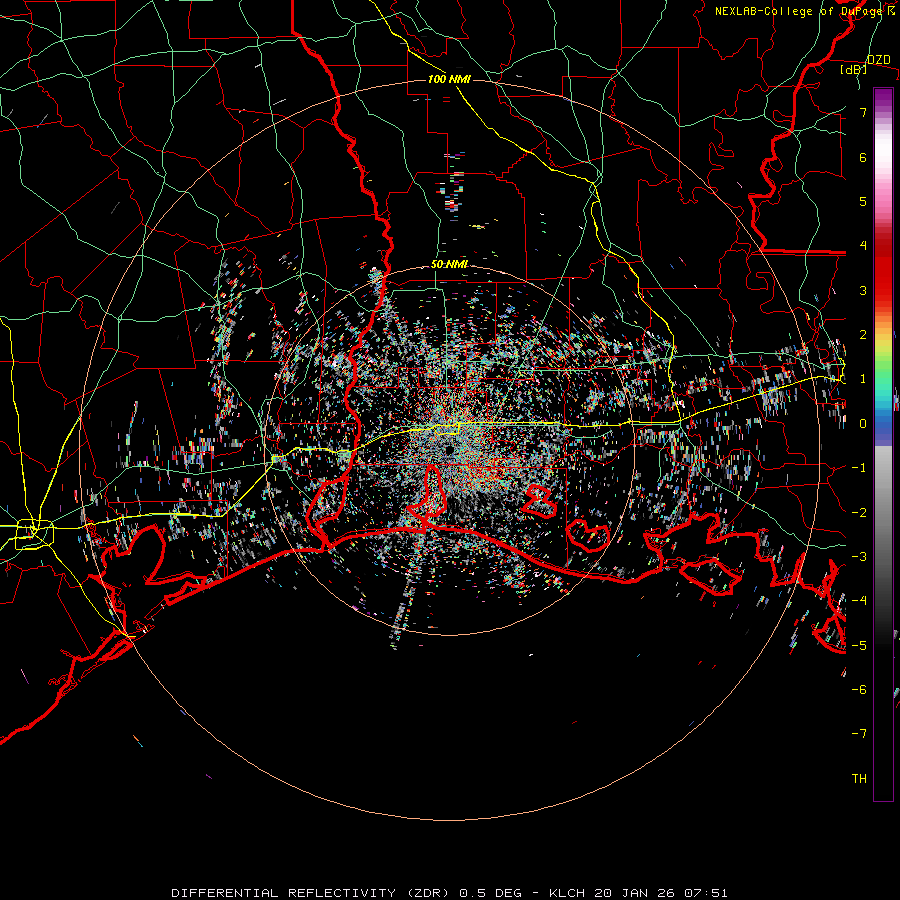Click the "6" tick label on the color scale

pos(863,157)
